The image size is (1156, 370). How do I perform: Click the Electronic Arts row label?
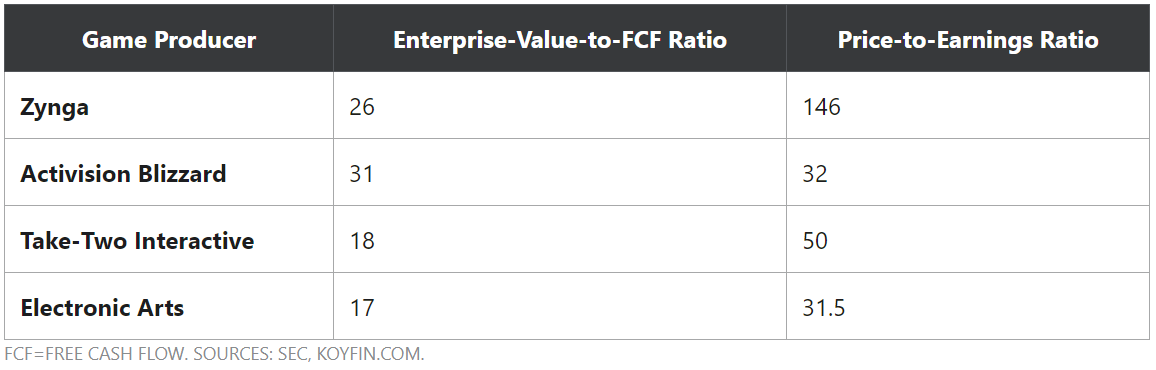pos(102,307)
